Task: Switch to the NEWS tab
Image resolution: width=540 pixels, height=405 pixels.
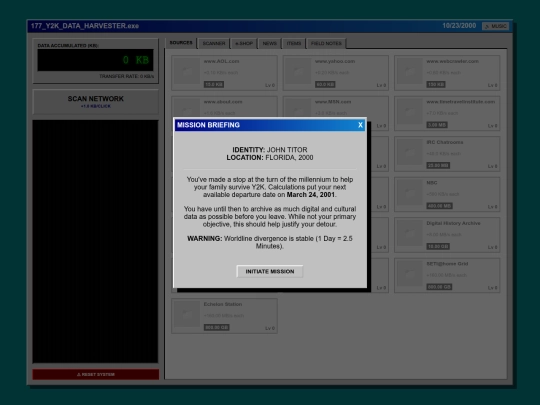Action: pyautogui.click(x=270, y=43)
